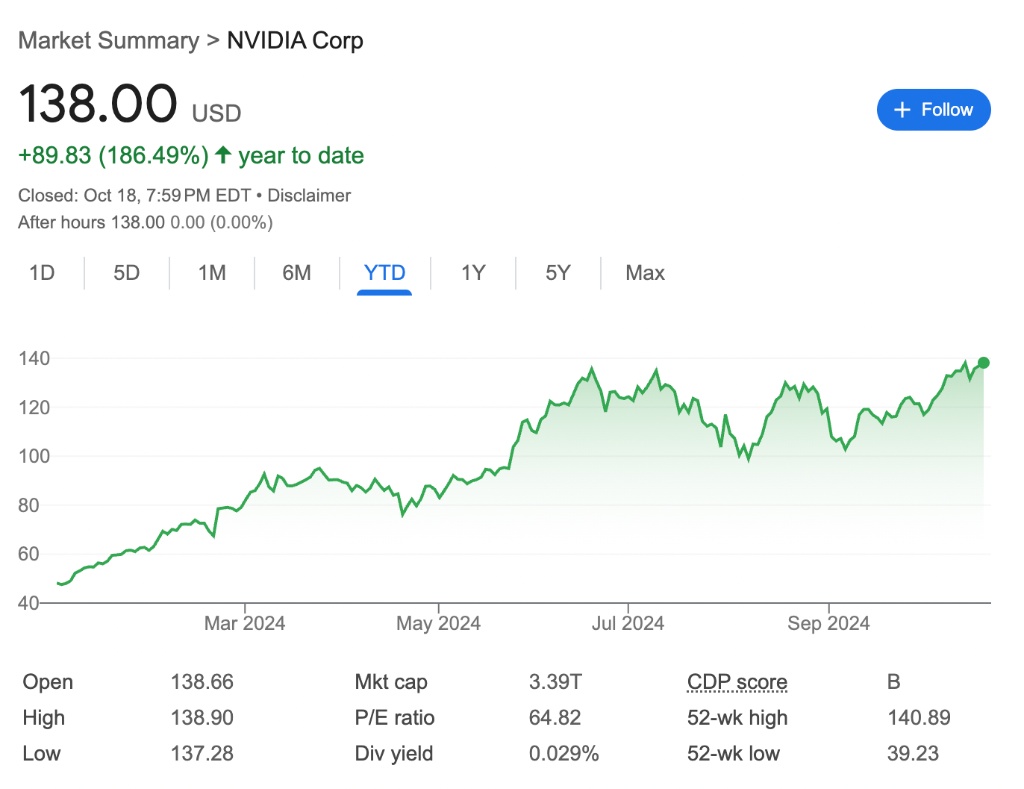Open the 5Y chart view
The width and height of the screenshot is (1024, 789).
[558, 273]
